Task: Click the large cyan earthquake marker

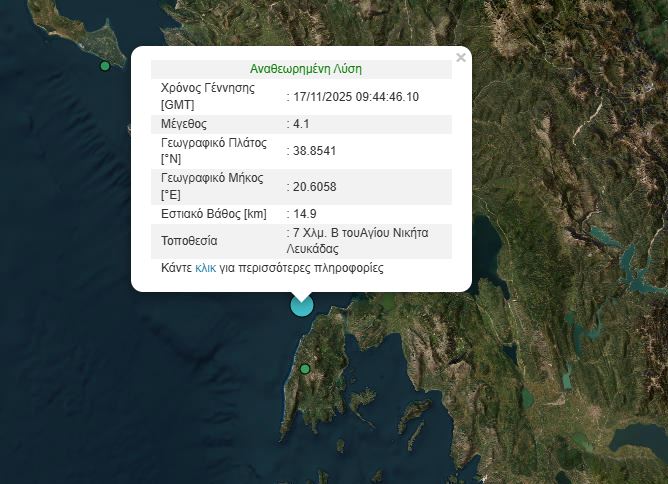Action: click(301, 305)
